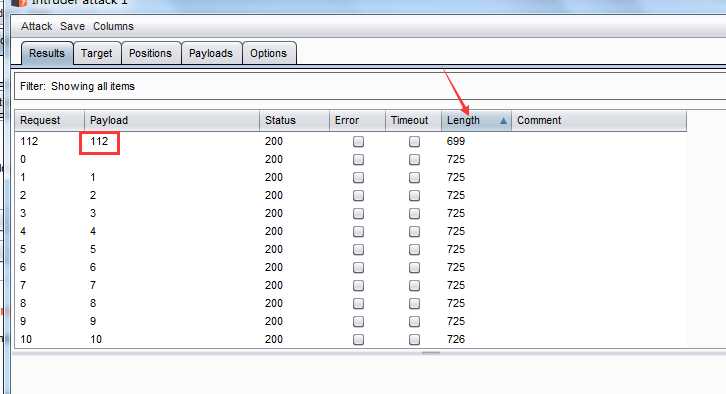
Task: Toggle the Error checkbox for request 0
Action: coord(358,159)
